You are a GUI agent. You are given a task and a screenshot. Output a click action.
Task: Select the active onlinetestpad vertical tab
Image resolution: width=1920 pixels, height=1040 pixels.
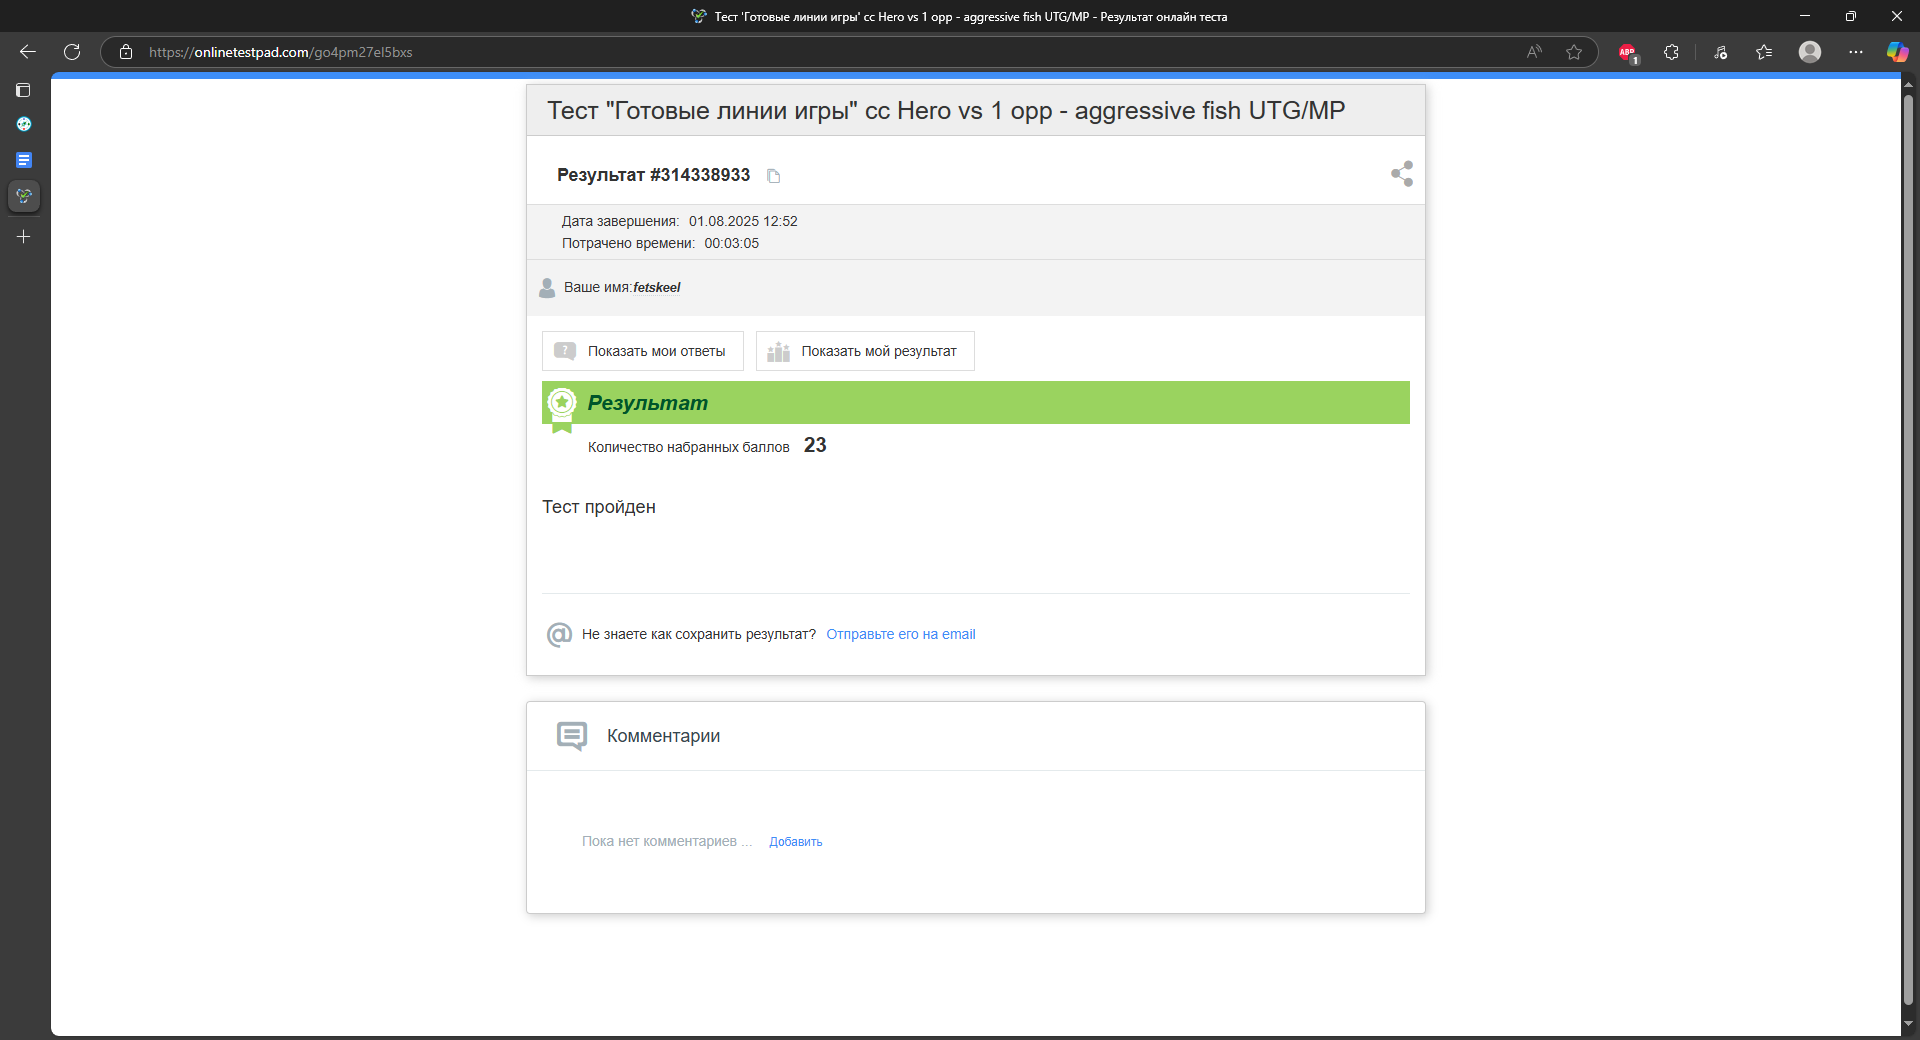[x=24, y=196]
